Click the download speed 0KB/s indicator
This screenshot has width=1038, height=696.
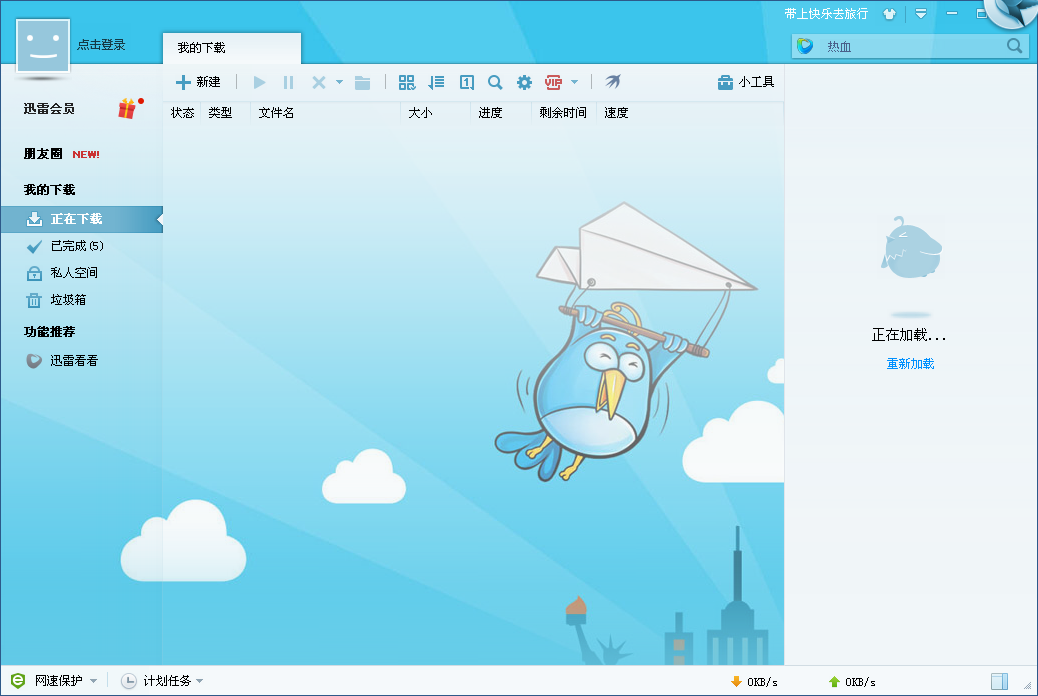coord(754,681)
